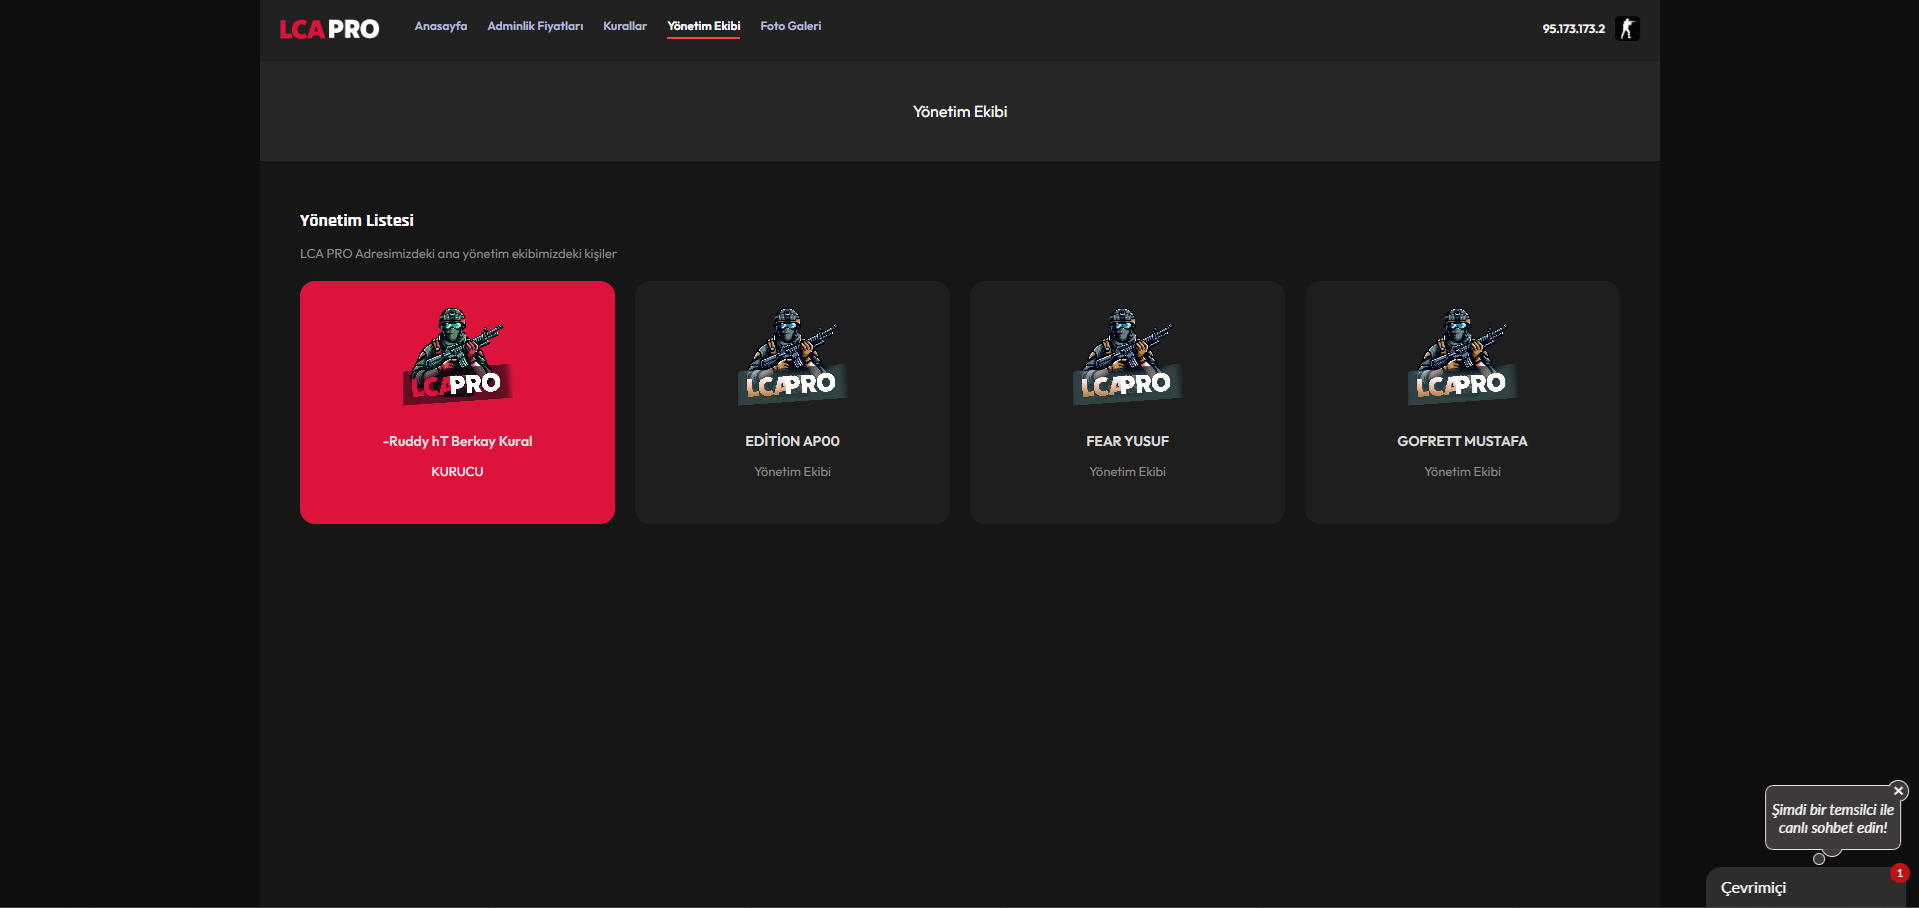Click the server IP 95.173.173.2
The height and width of the screenshot is (908, 1919).
pyautogui.click(x=1573, y=29)
